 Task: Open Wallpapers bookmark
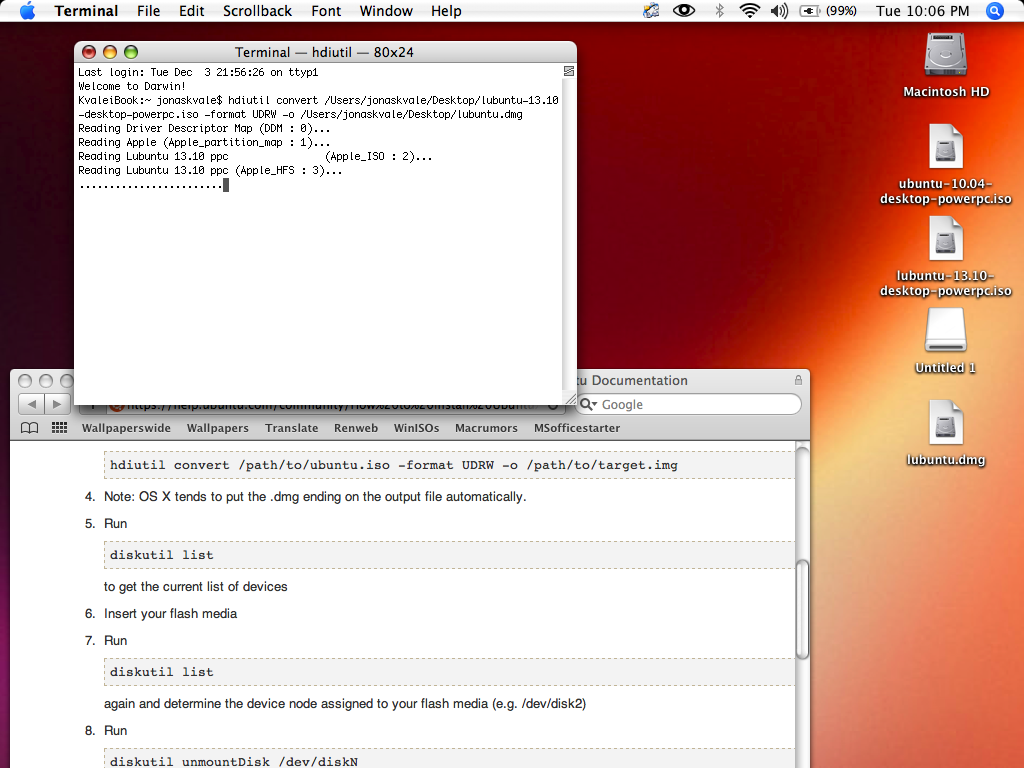tap(217, 428)
